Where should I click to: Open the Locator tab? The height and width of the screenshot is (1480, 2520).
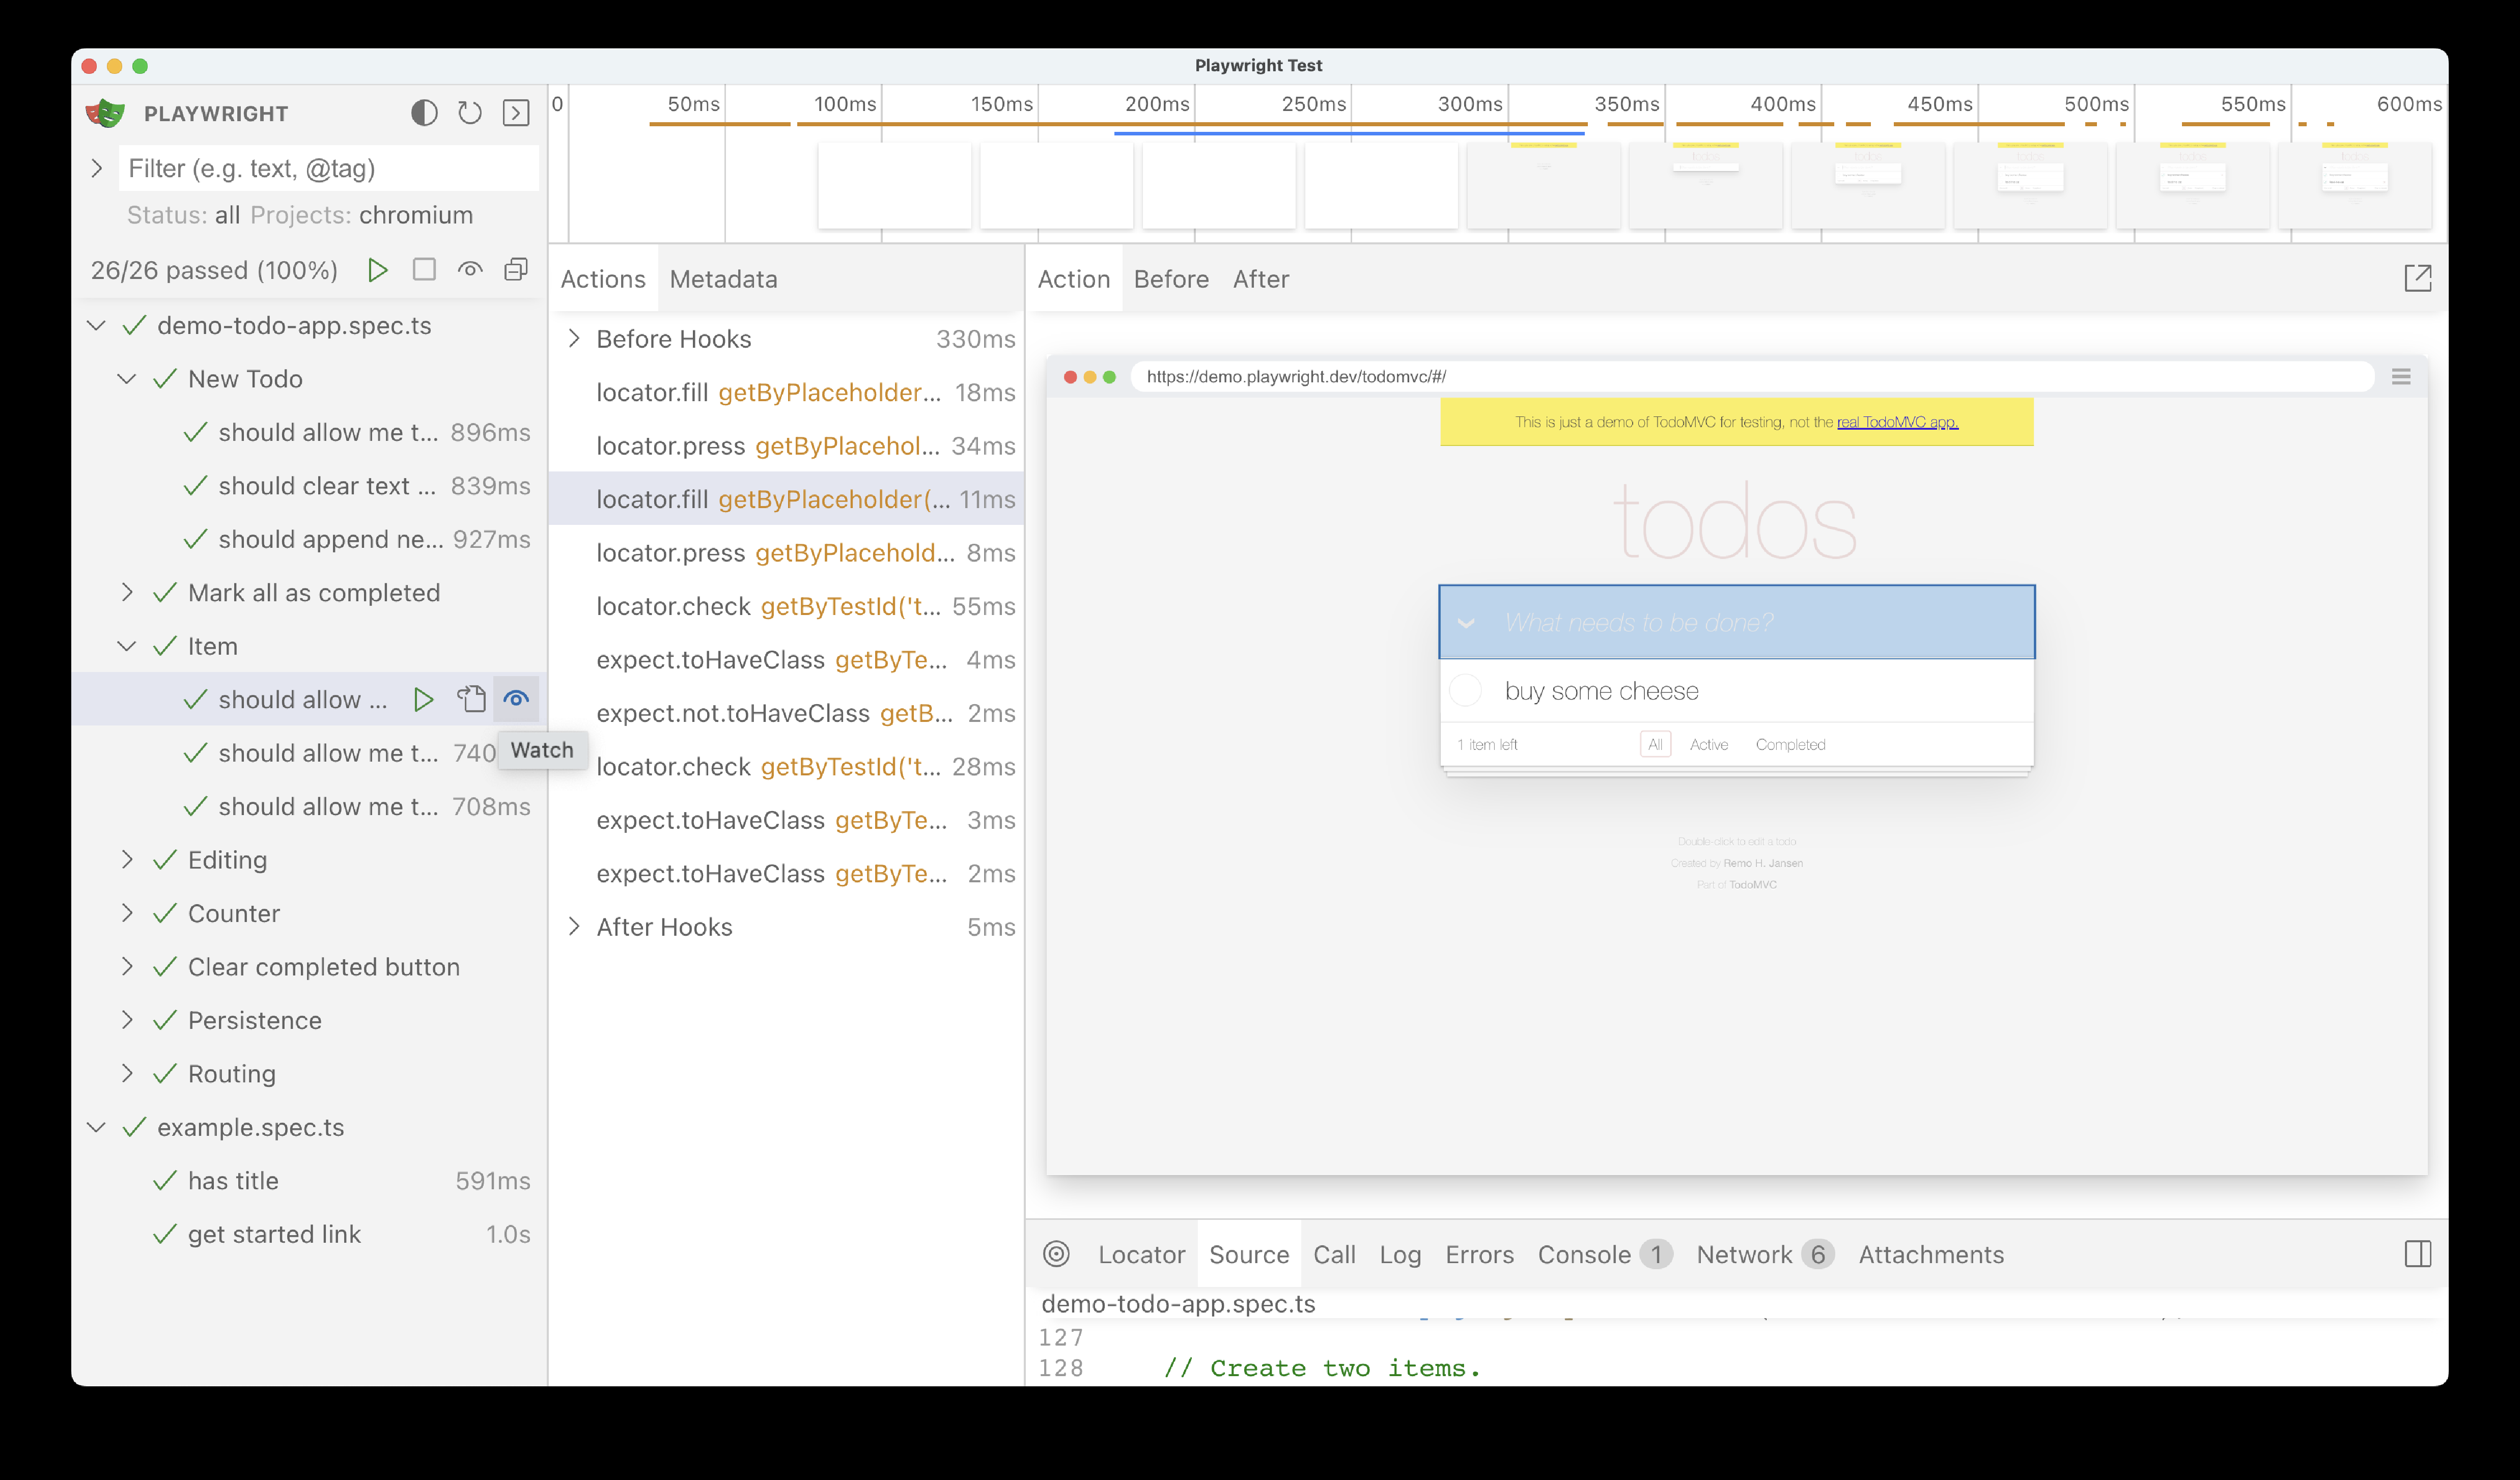point(1141,1254)
